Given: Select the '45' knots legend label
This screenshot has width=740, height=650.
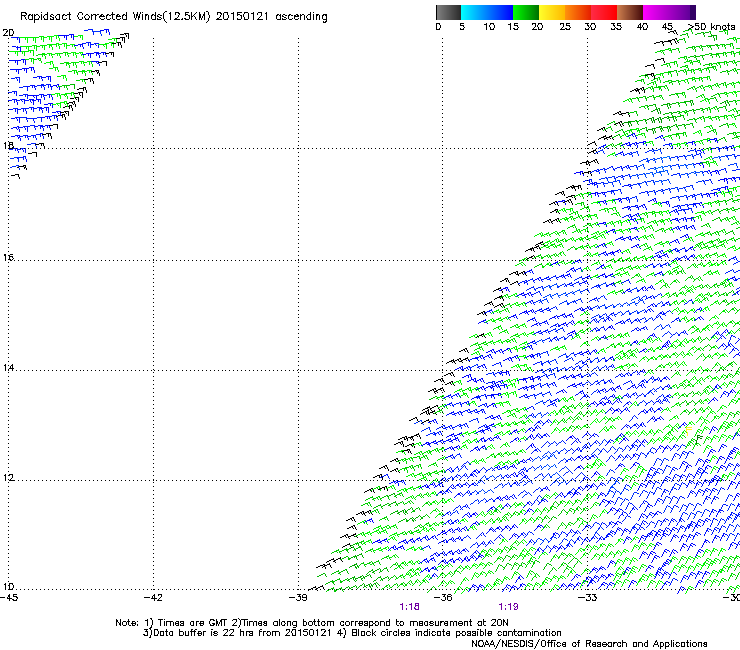Looking at the screenshot, I should click(x=667, y=27).
